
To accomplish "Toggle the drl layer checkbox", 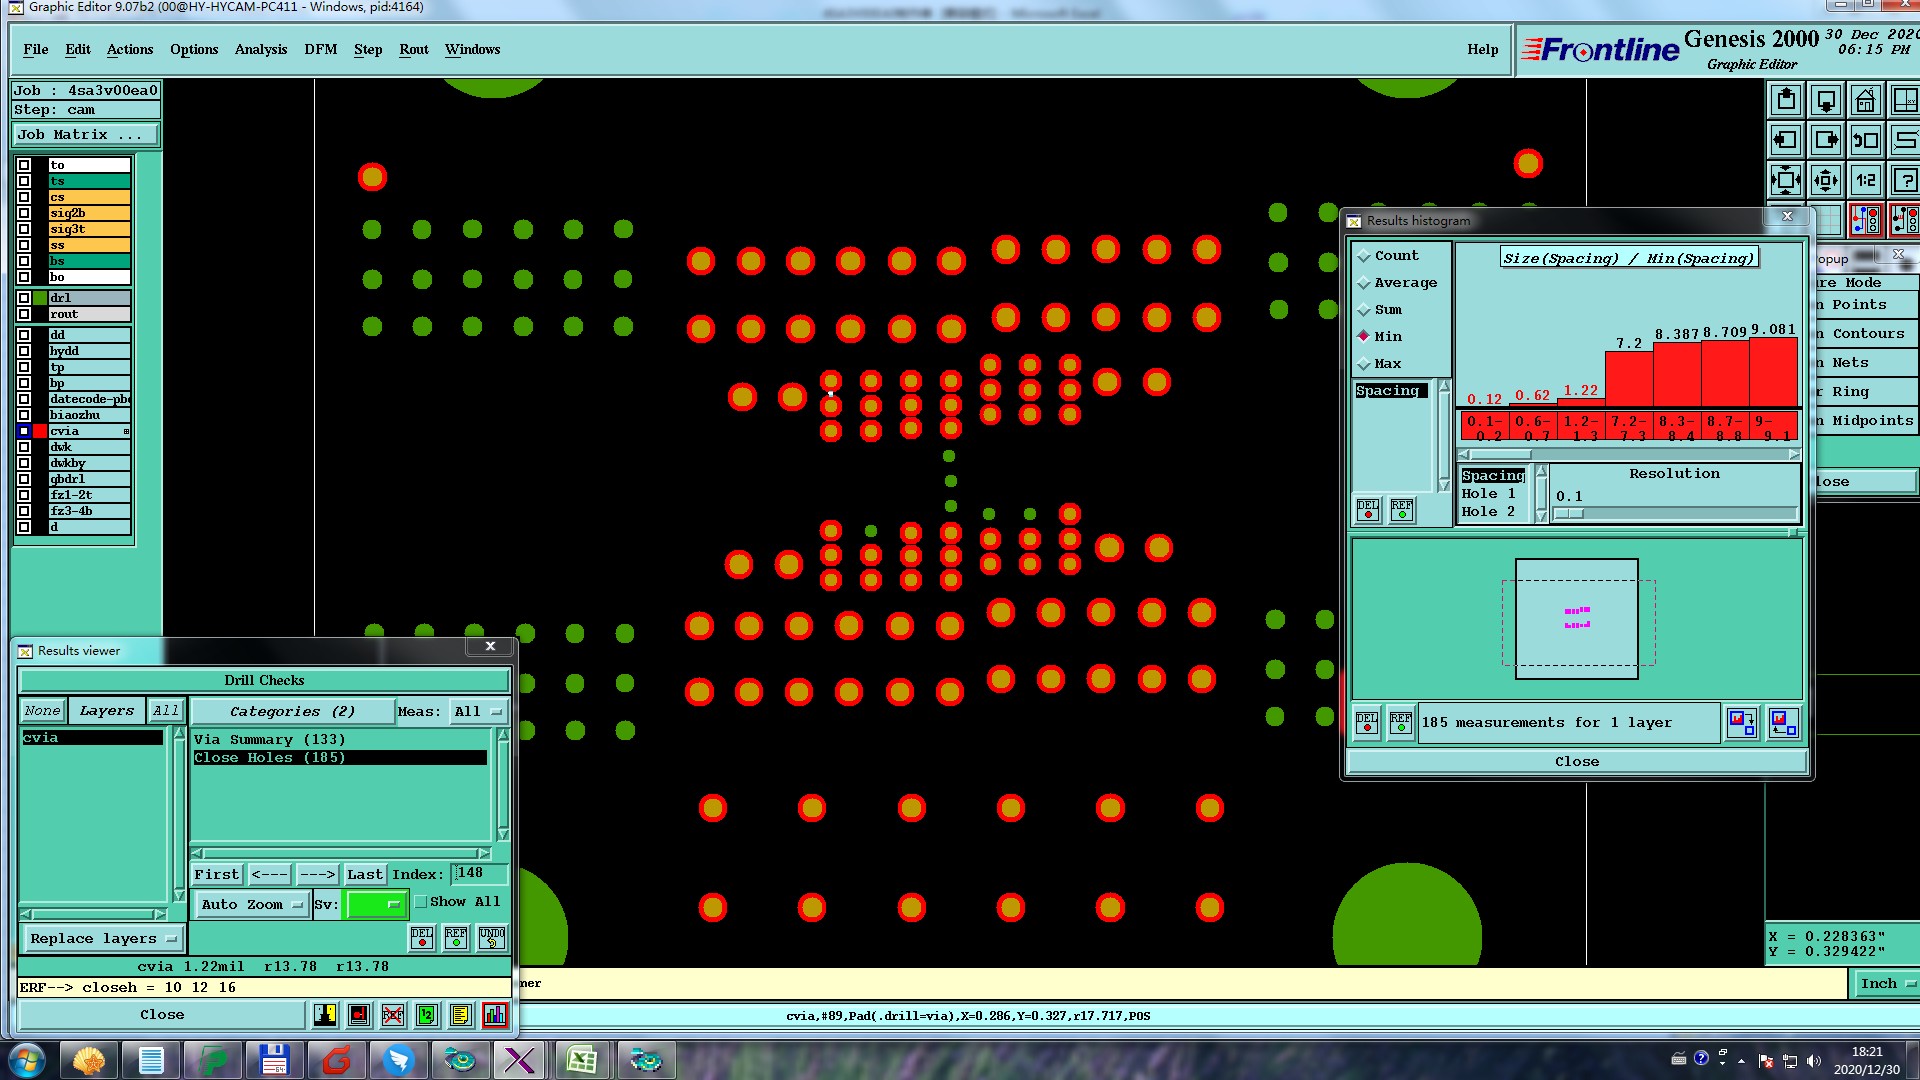I will (24, 298).
